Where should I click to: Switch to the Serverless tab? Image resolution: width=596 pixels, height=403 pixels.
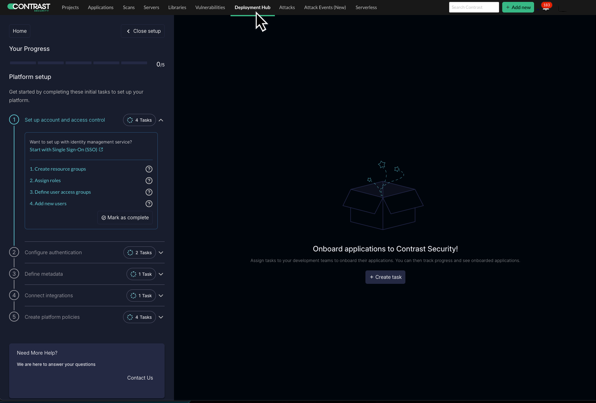pyautogui.click(x=366, y=7)
